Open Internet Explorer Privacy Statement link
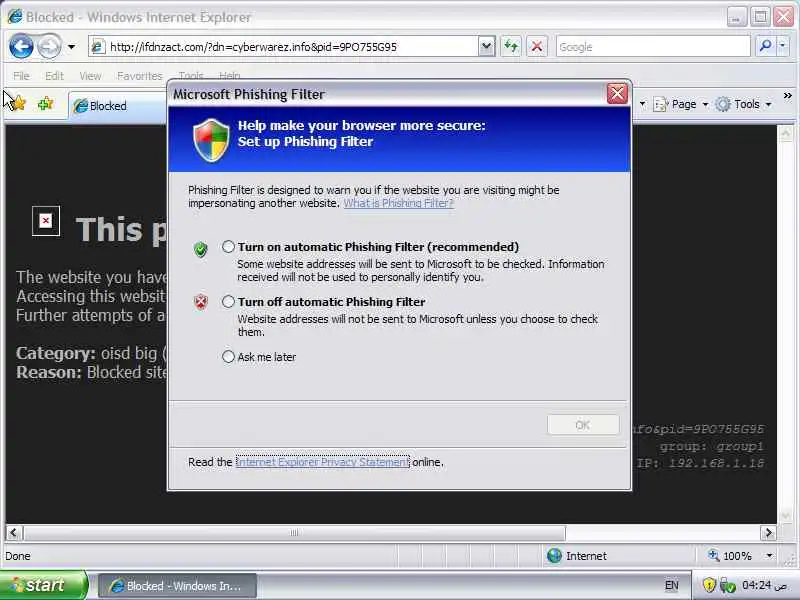The image size is (800, 600). coord(323,462)
